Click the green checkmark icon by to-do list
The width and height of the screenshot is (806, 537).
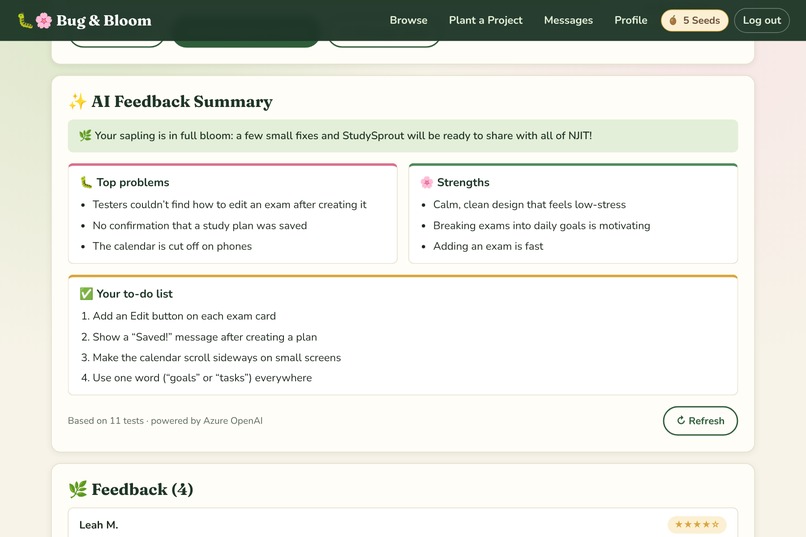click(86, 293)
